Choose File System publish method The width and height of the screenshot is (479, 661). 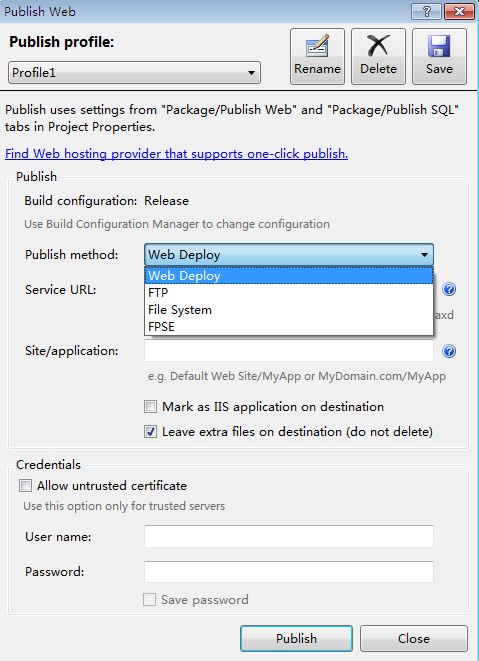click(289, 310)
